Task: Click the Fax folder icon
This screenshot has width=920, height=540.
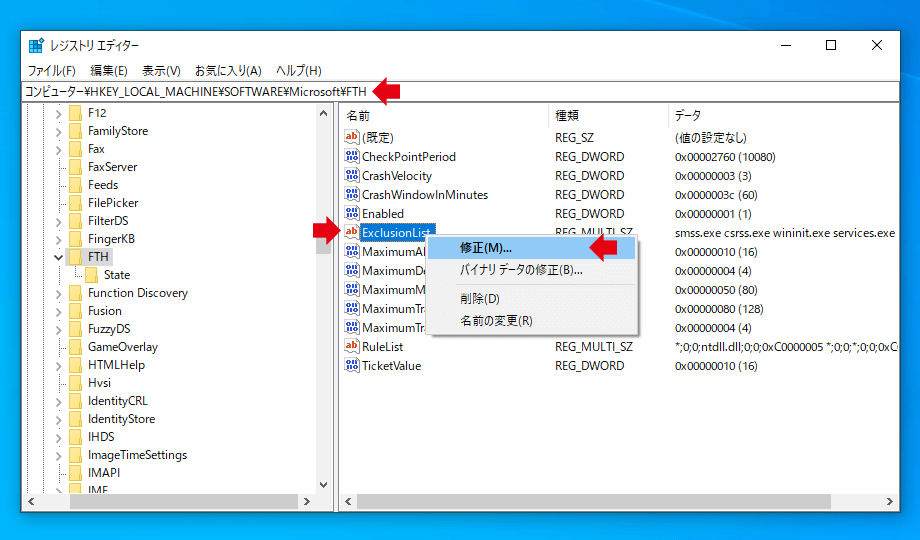Action: [76, 149]
